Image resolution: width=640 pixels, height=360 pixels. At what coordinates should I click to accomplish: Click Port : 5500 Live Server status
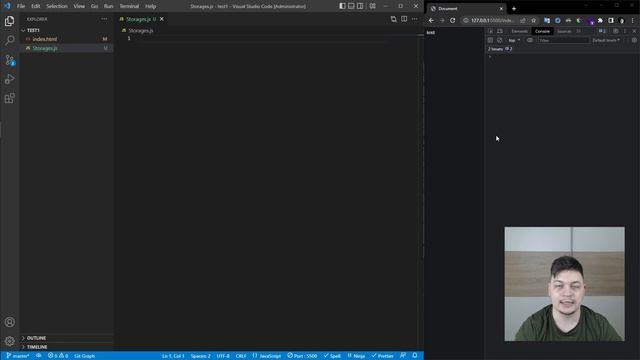[302, 356]
